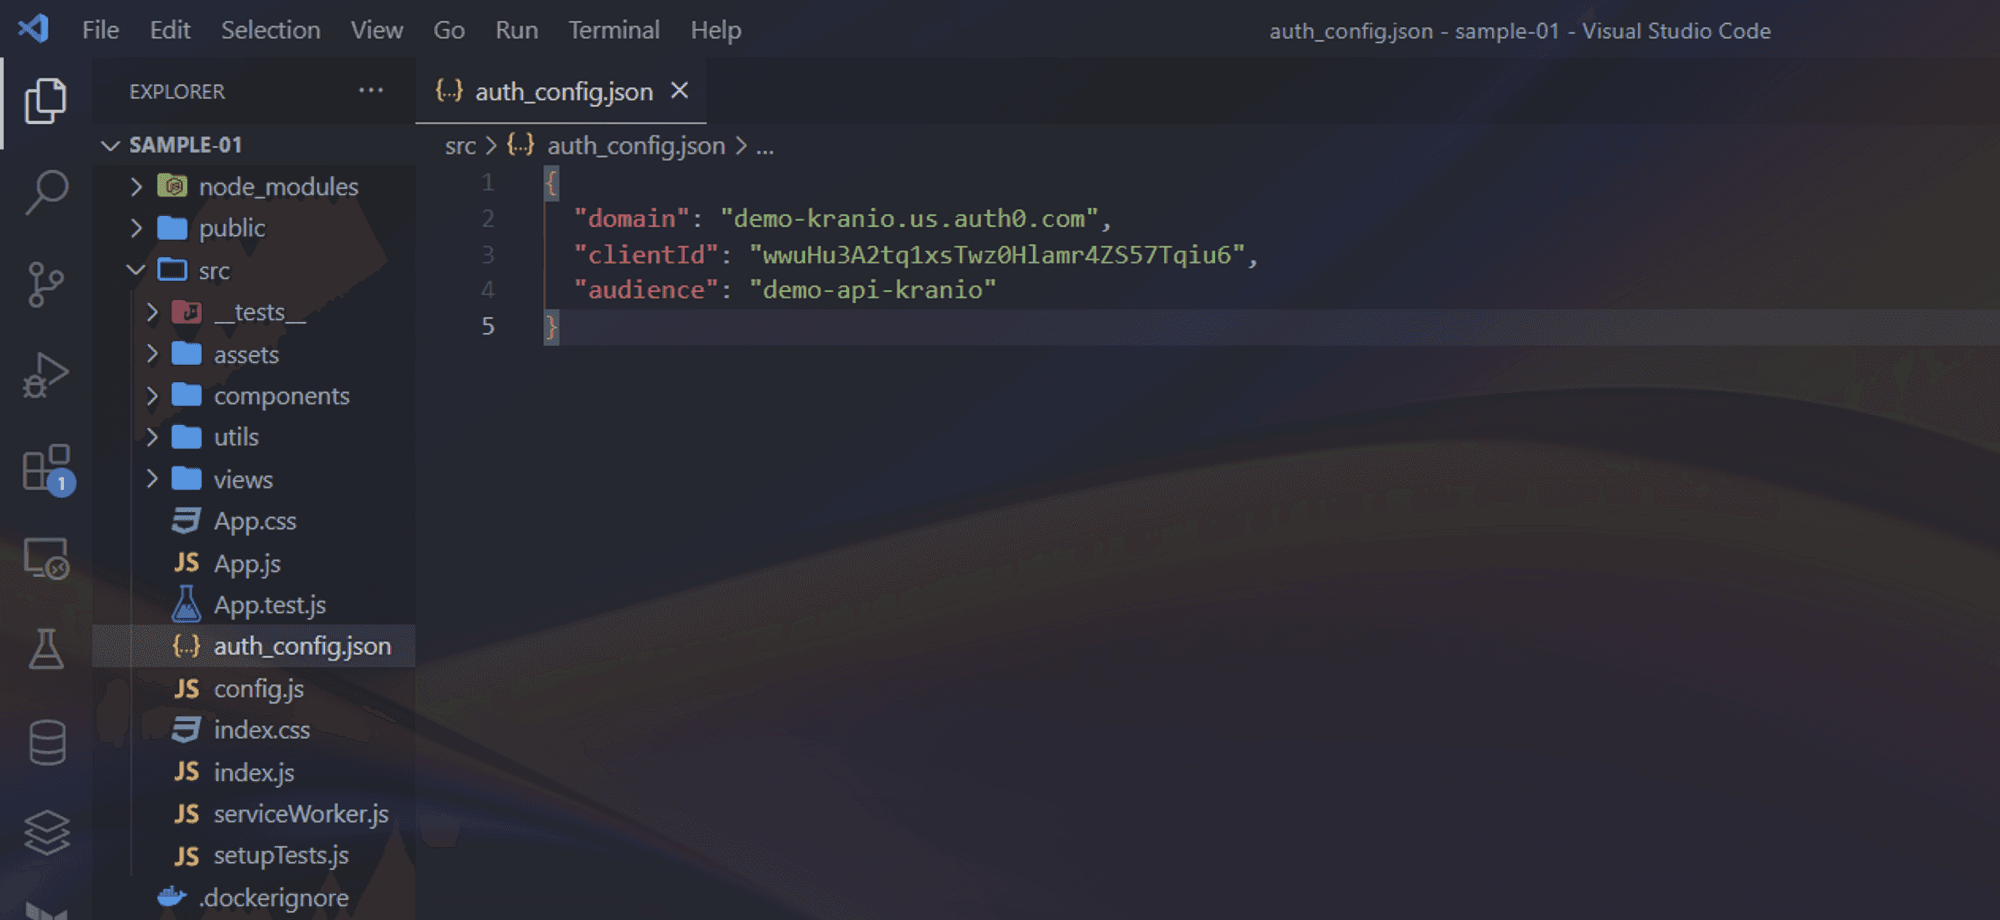The width and height of the screenshot is (2000, 920).
Task: Open the Selection menu
Action: coord(270,30)
